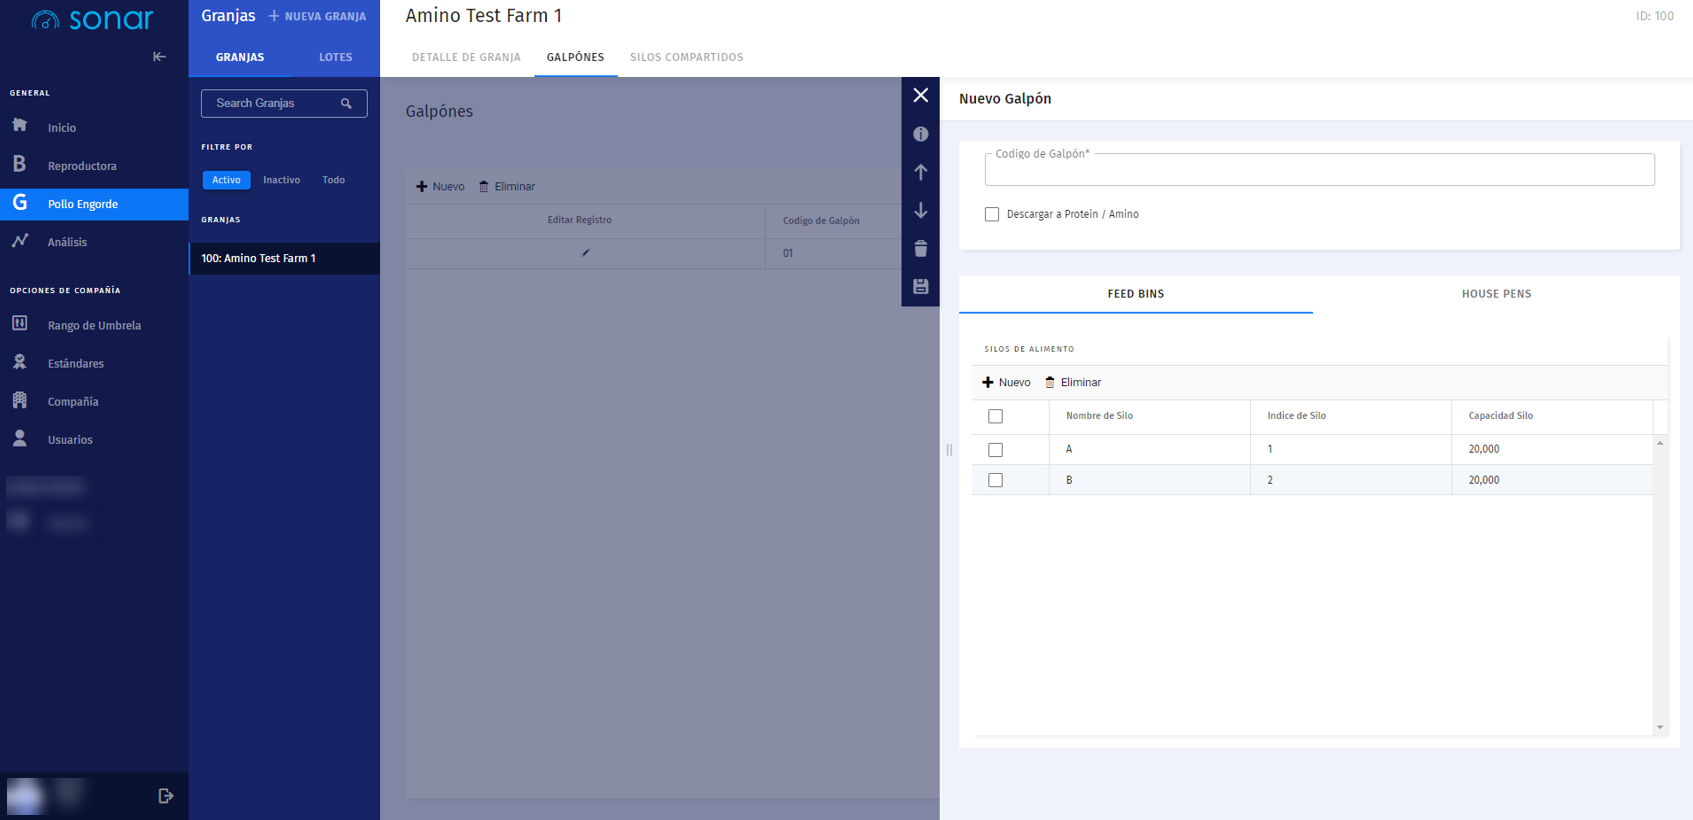Viewport: 1693px width, 820px height.
Task: Focus the Codigo de Galpón input field
Action: tap(1319, 170)
